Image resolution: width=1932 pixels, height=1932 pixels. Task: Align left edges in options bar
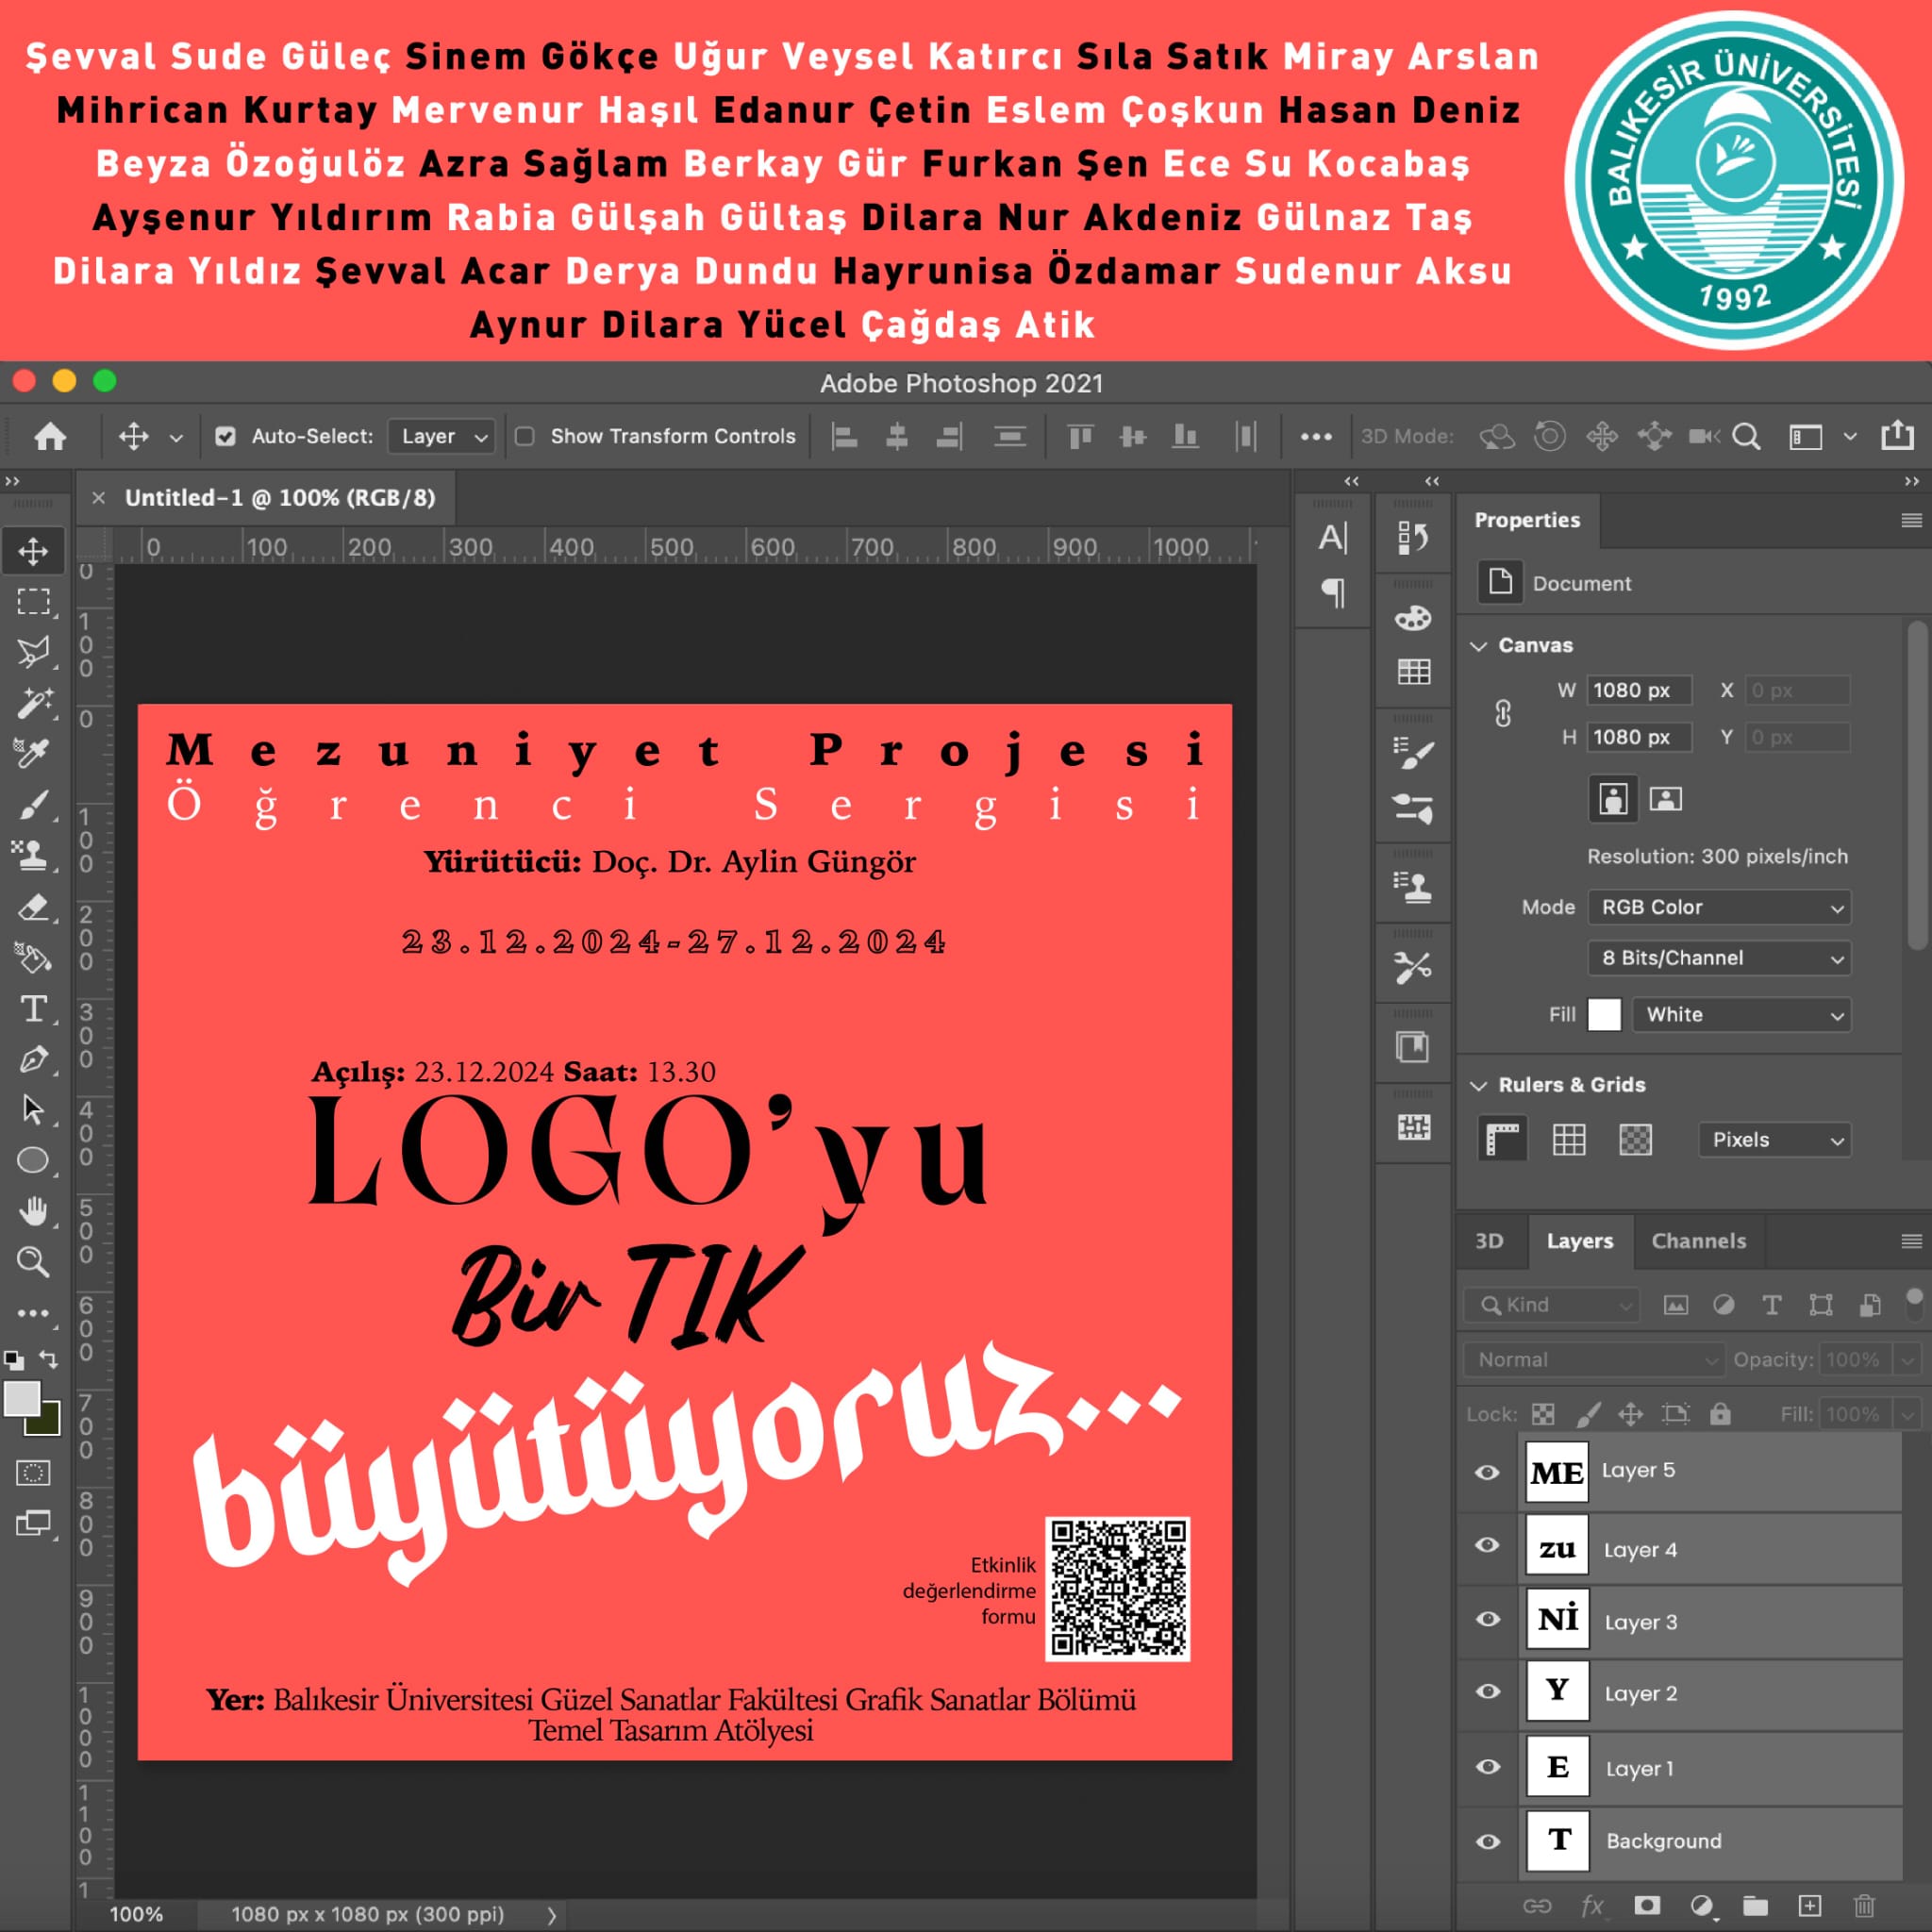(x=845, y=437)
